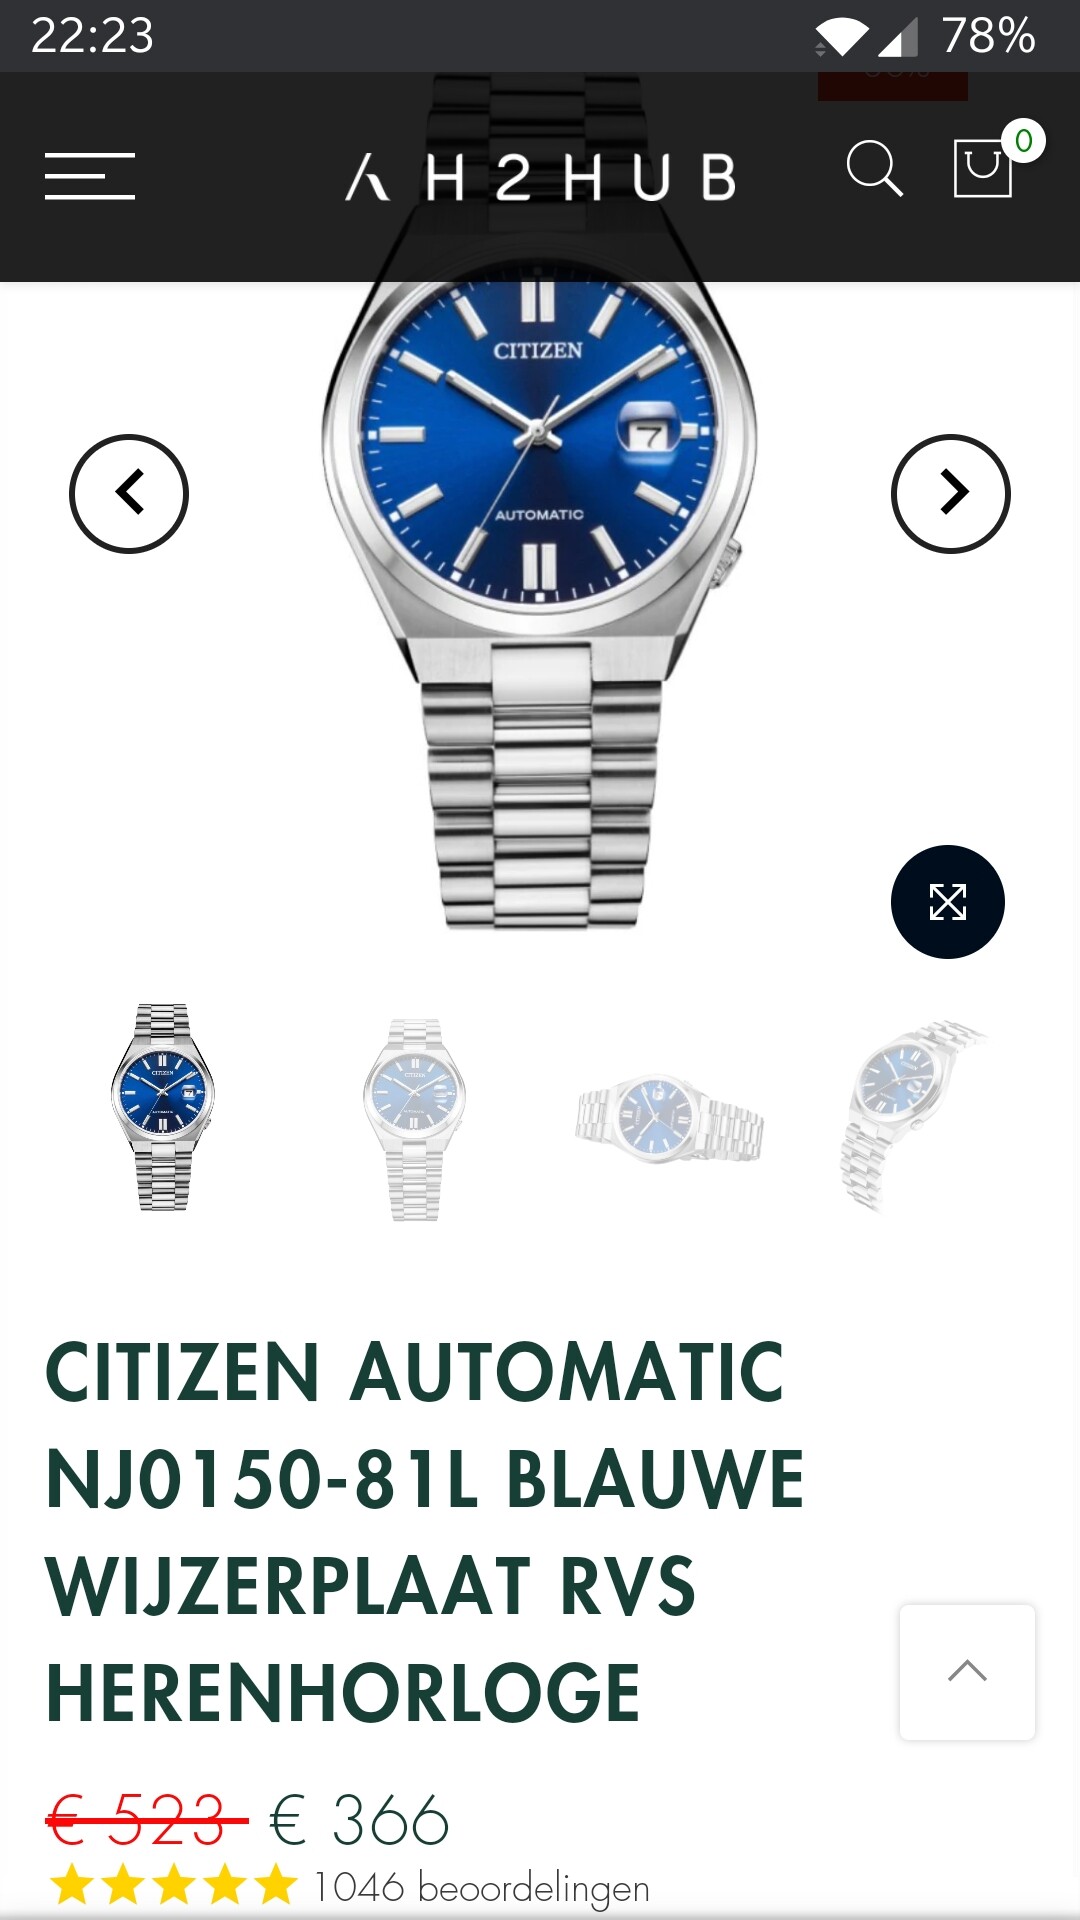1080x1920 pixels.
Task: Open the 1046 beoordelingen reviews link
Action: pyautogui.click(x=482, y=1888)
